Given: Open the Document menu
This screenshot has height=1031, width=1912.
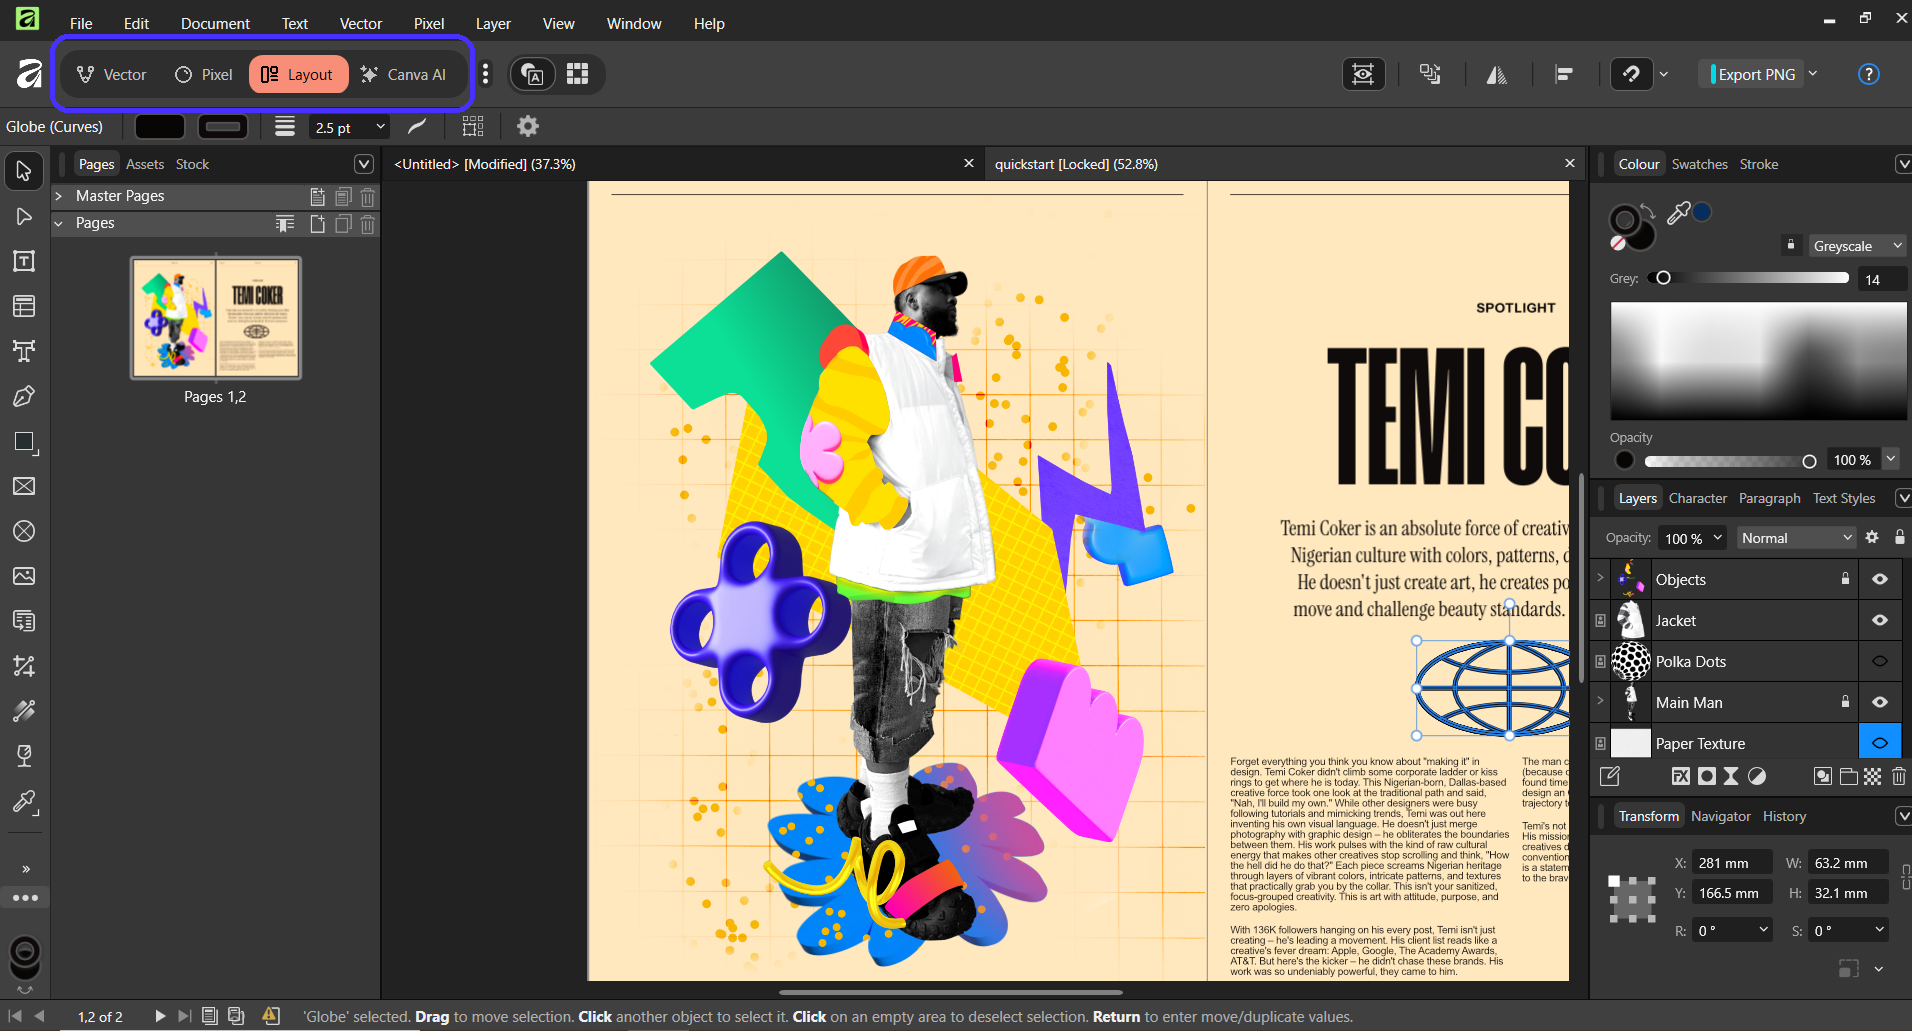Looking at the screenshot, I should click(x=215, y=23).
